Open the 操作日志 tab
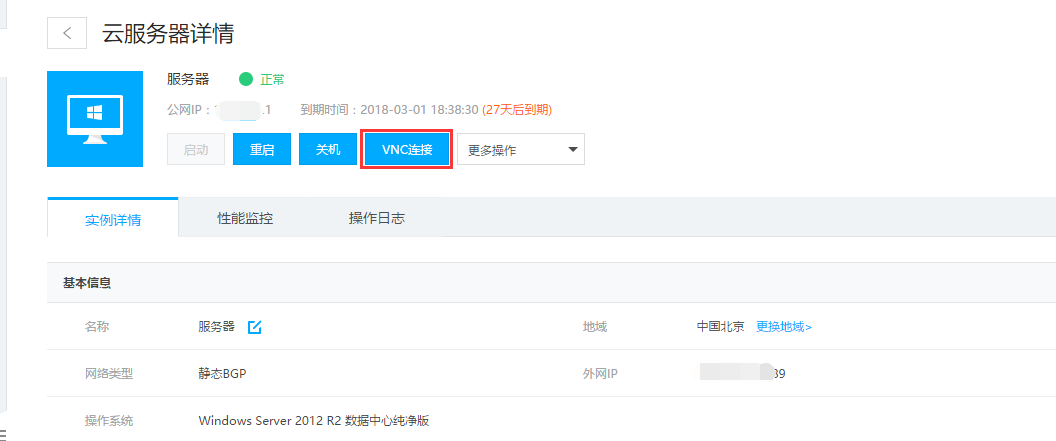Screen dimensions: 1056x441 376,218
